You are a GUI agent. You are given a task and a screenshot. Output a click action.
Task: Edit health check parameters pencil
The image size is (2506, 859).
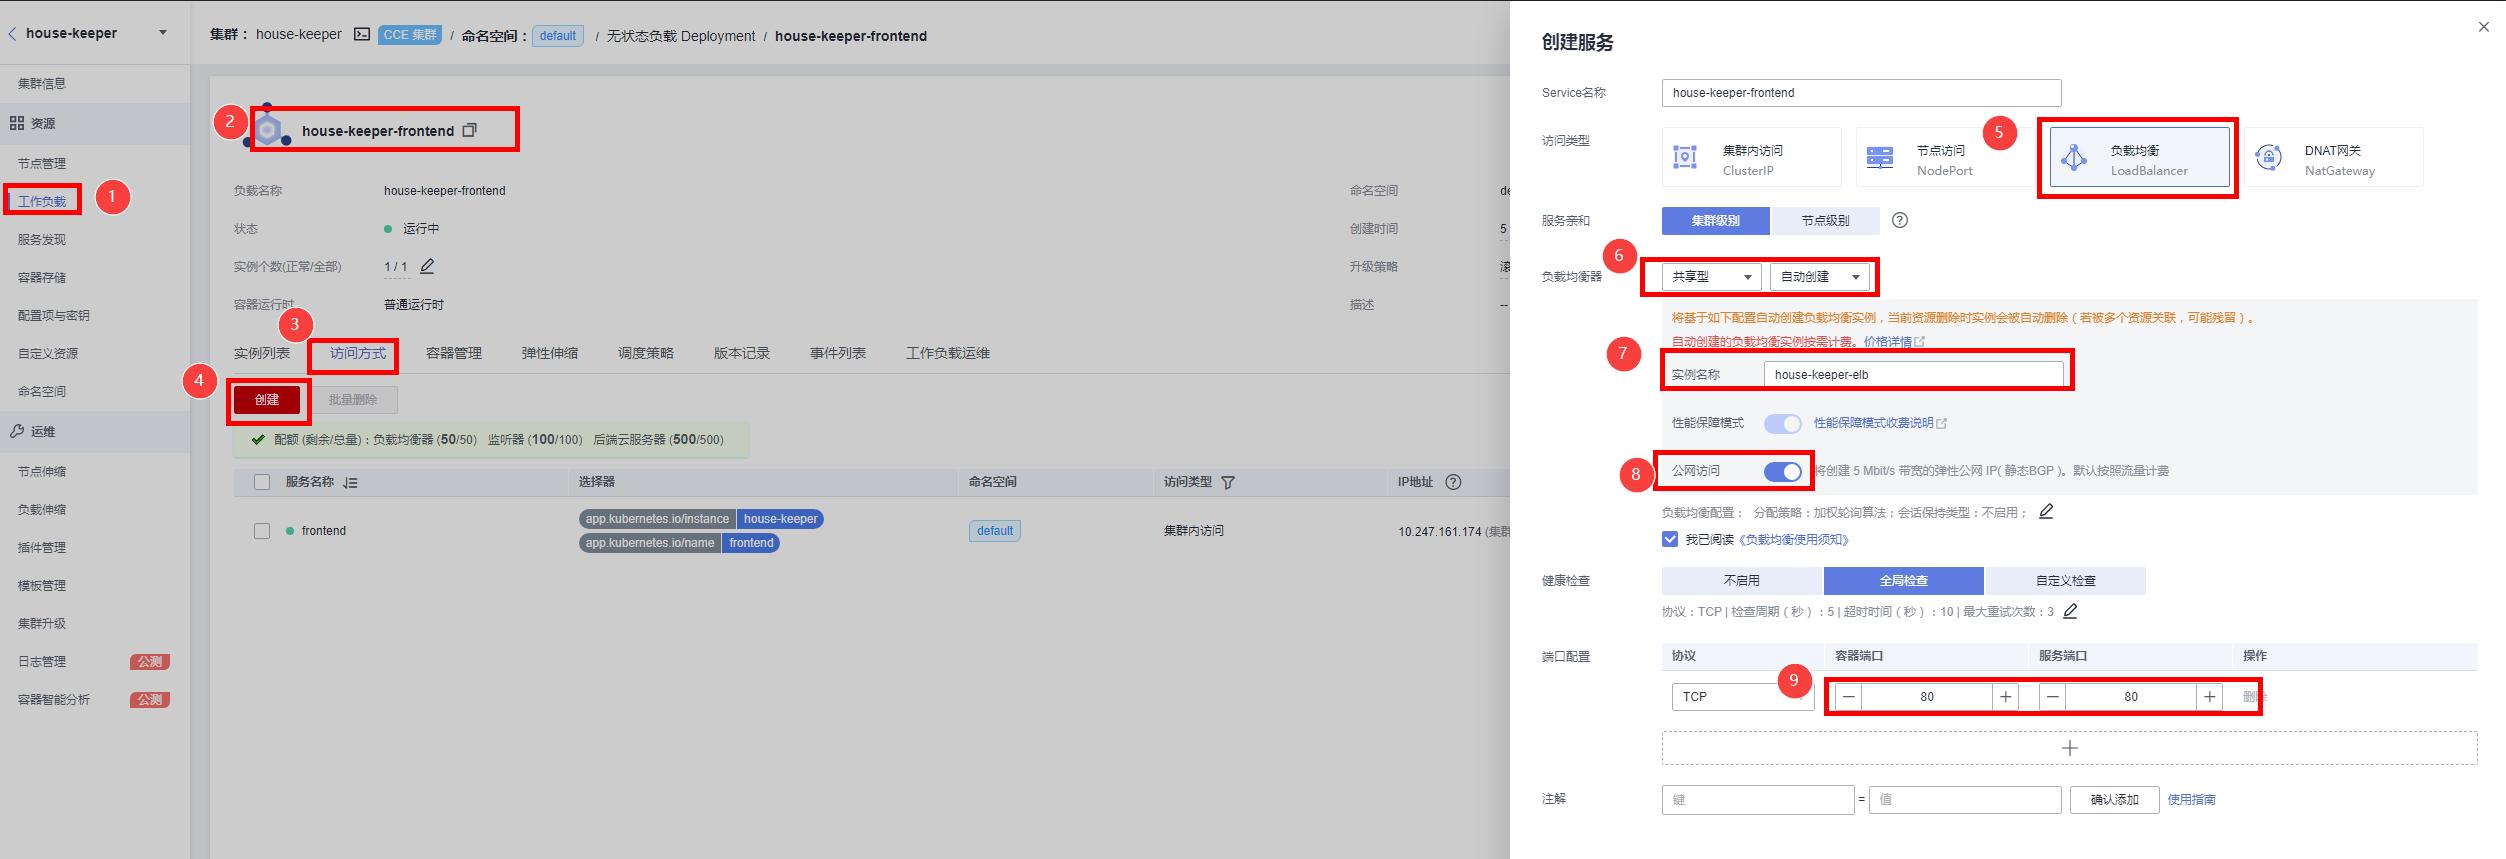click(x=2070, y=610)
